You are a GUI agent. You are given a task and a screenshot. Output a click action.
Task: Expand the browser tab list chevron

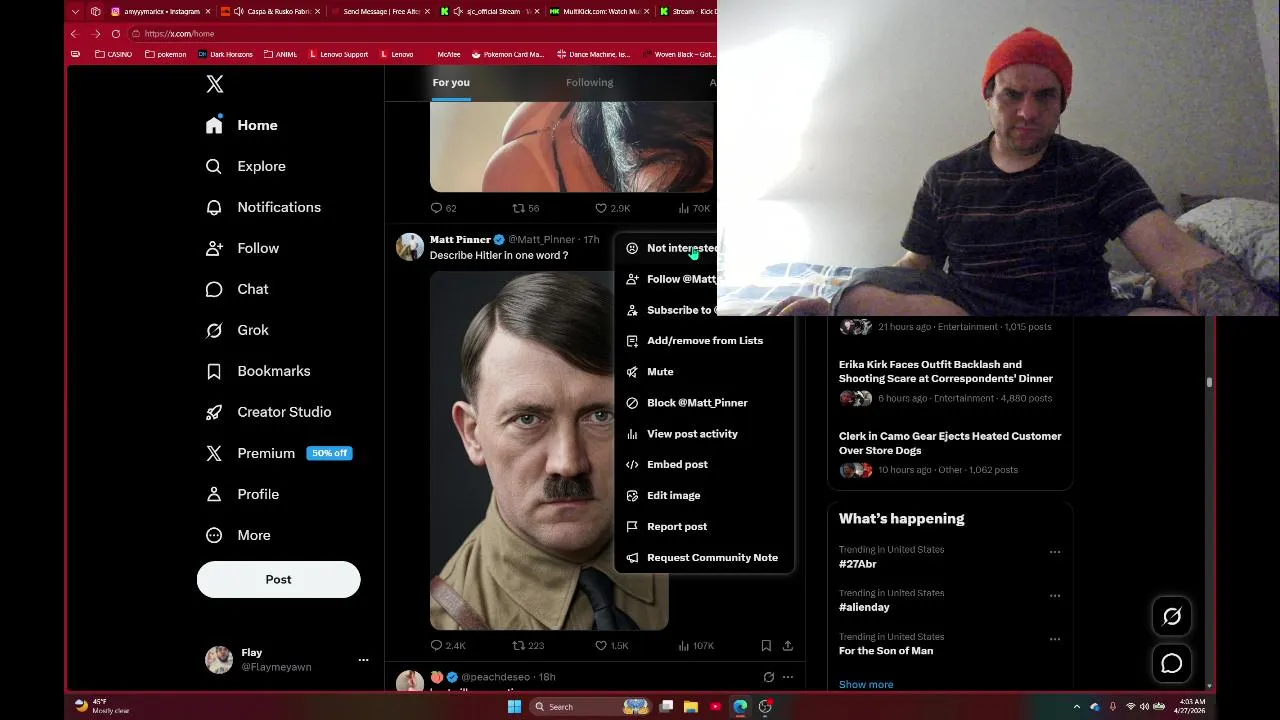click(x=75, y=11)
